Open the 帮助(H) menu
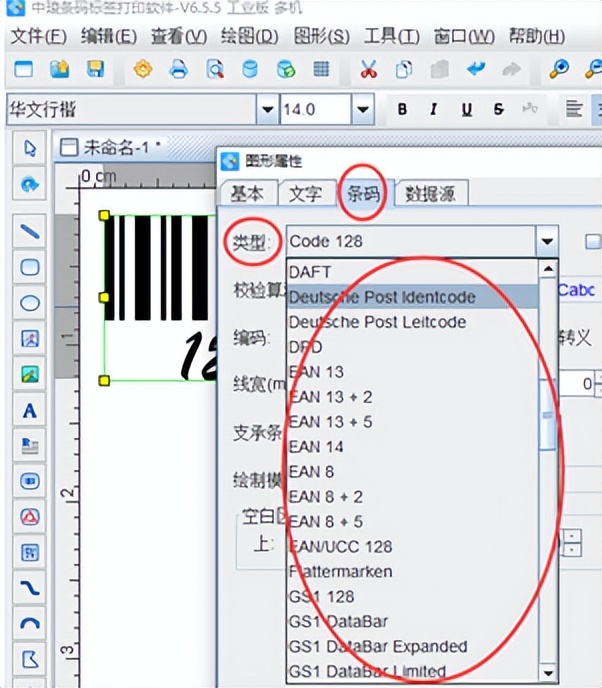602x688 pixels. [537, 36]
